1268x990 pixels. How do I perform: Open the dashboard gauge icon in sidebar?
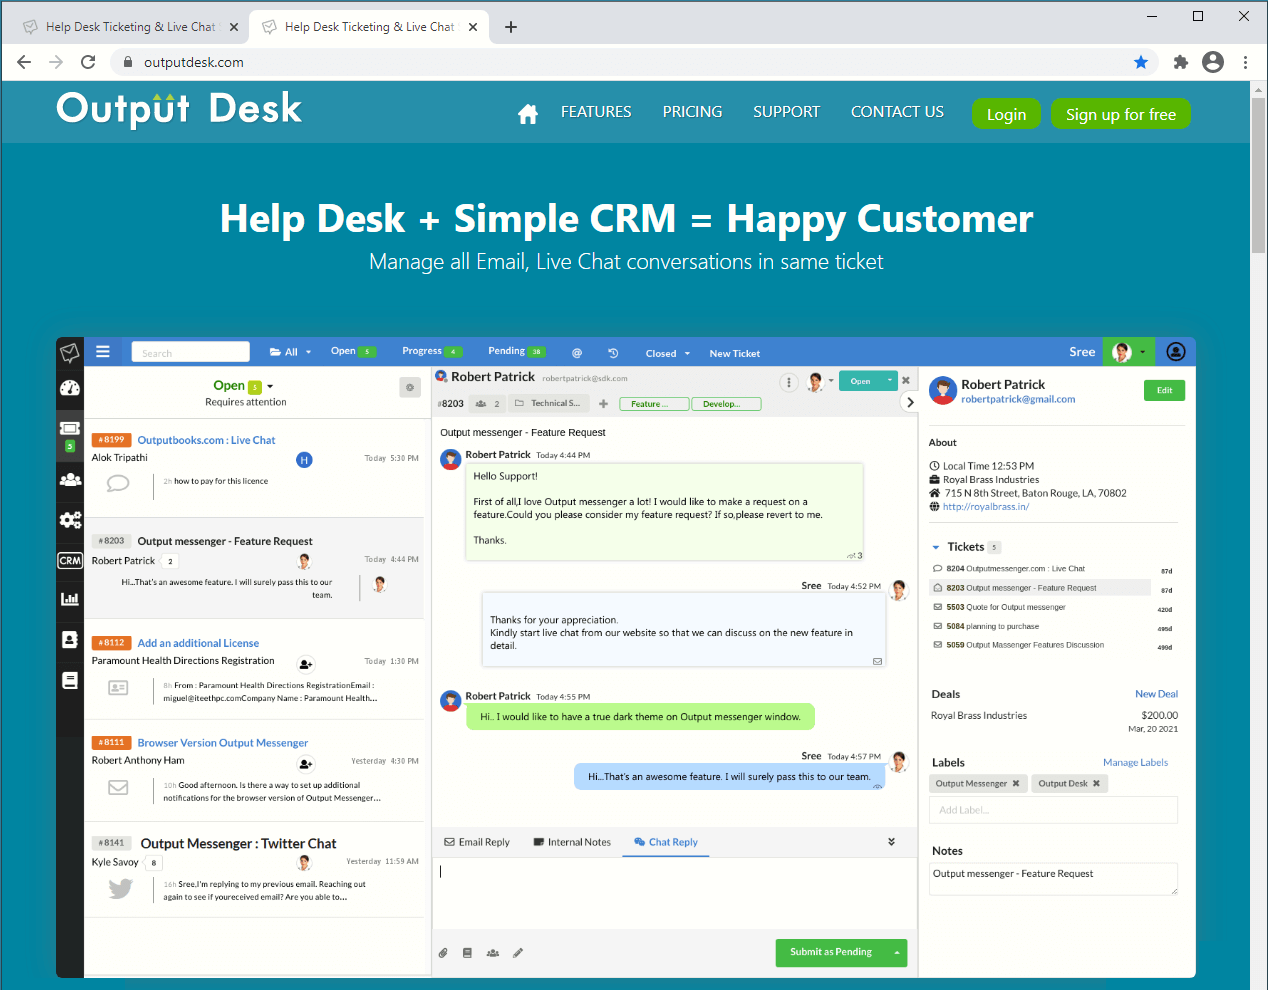click(70, 389)
